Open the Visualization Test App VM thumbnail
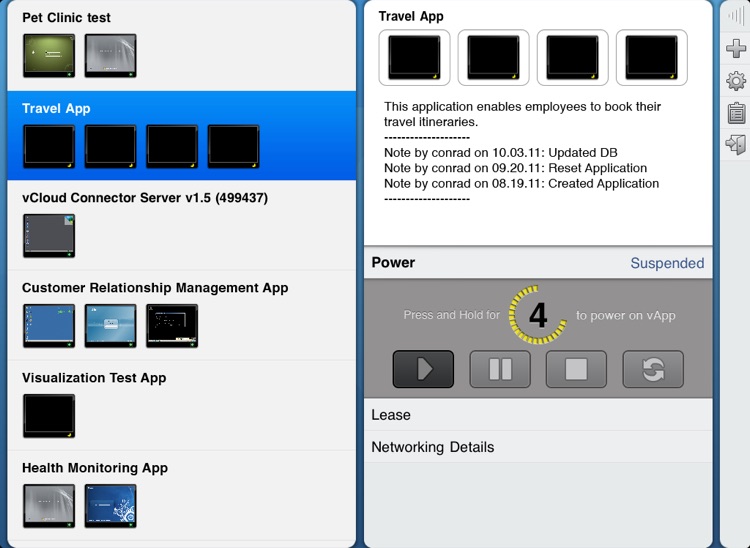Viewport: 750px width, 548px height. point(49,416)
